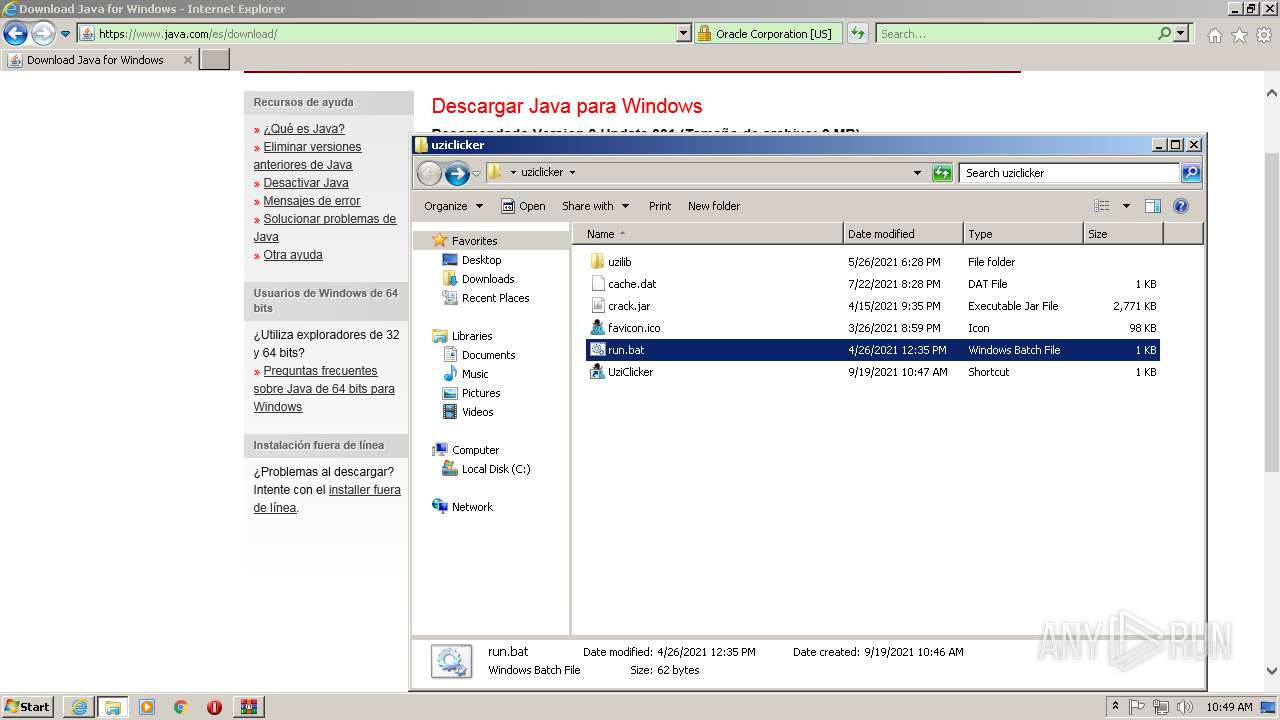This screenshot has height=720, width=1280.
Task: Expand the IE address bar dropdown
Action: [x=684, y=34]
